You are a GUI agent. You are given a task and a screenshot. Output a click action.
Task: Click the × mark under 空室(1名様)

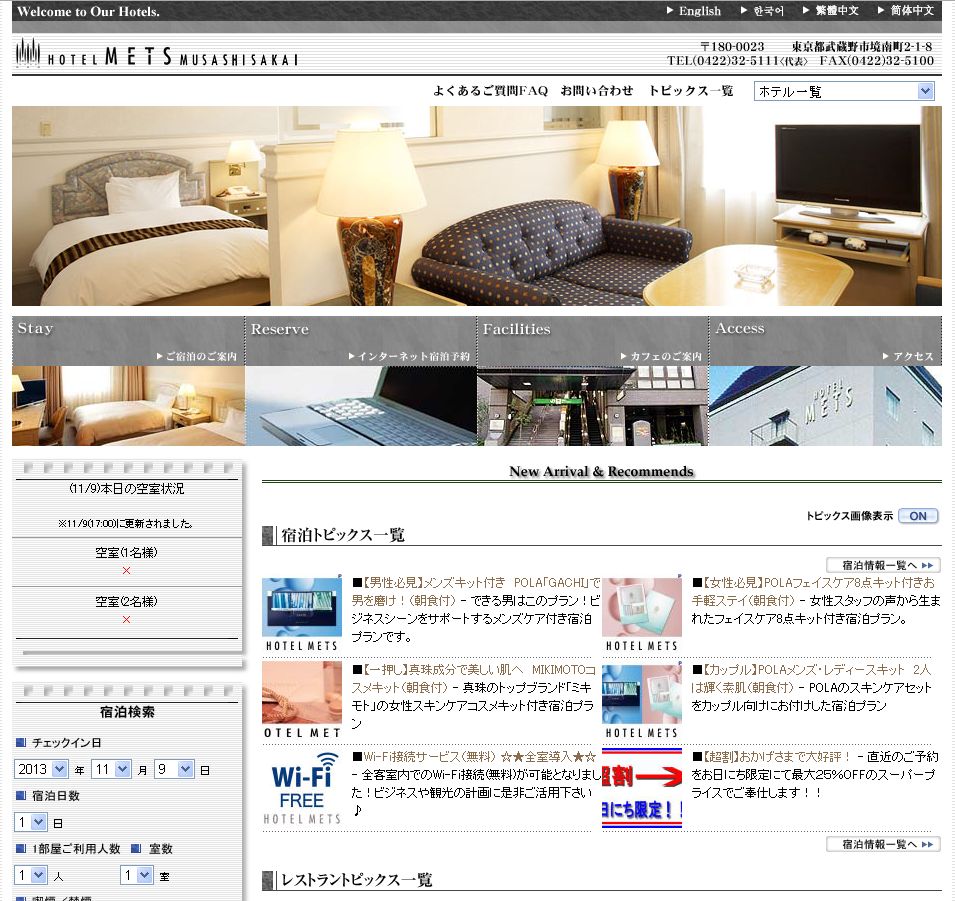127,571
